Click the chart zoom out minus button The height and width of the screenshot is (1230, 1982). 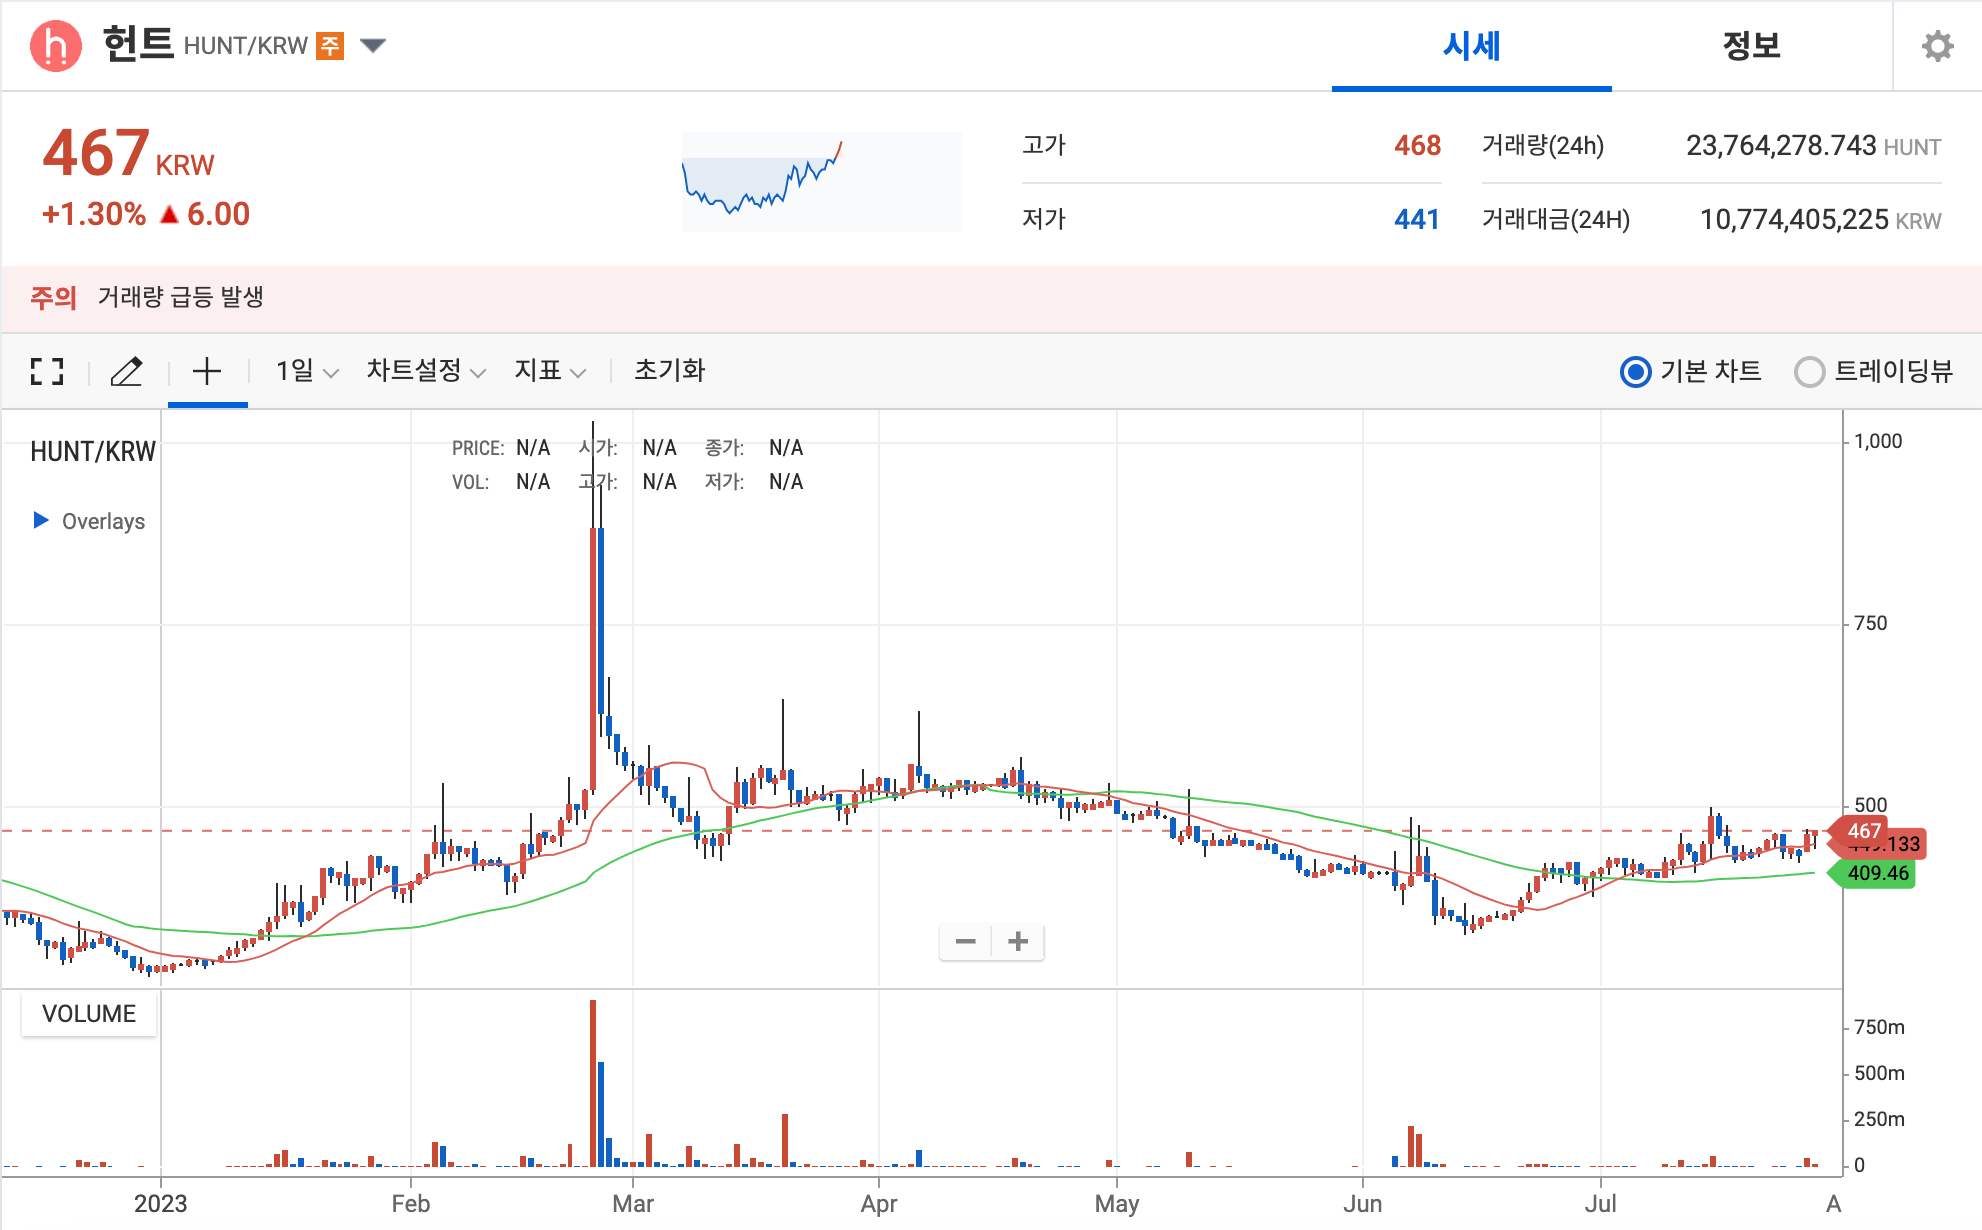tap(965, 942)
